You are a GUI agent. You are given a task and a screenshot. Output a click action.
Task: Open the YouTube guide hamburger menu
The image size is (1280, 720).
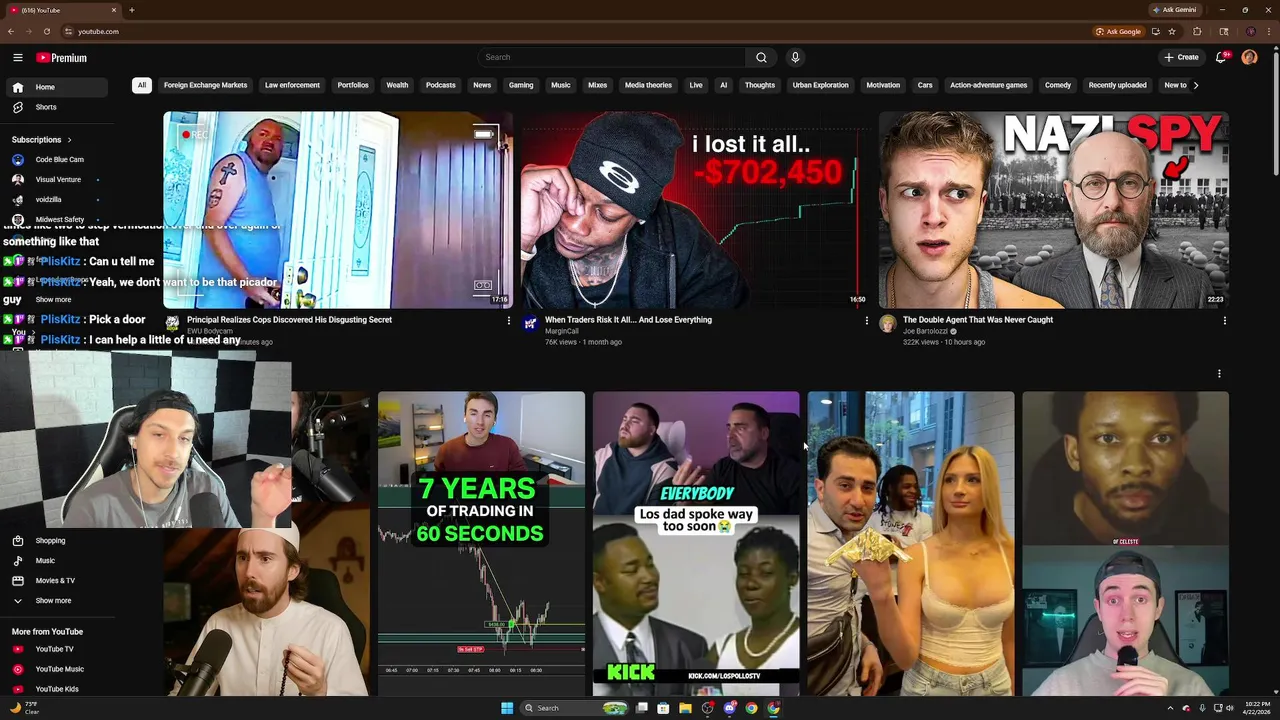tap(18, 58)
